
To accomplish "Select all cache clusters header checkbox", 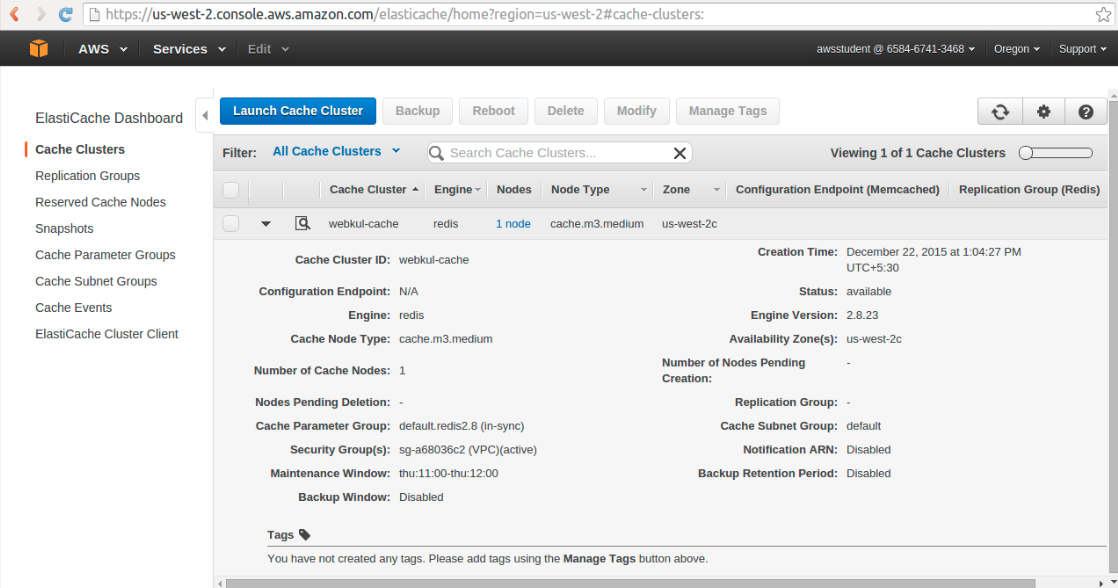I will 230,190.
